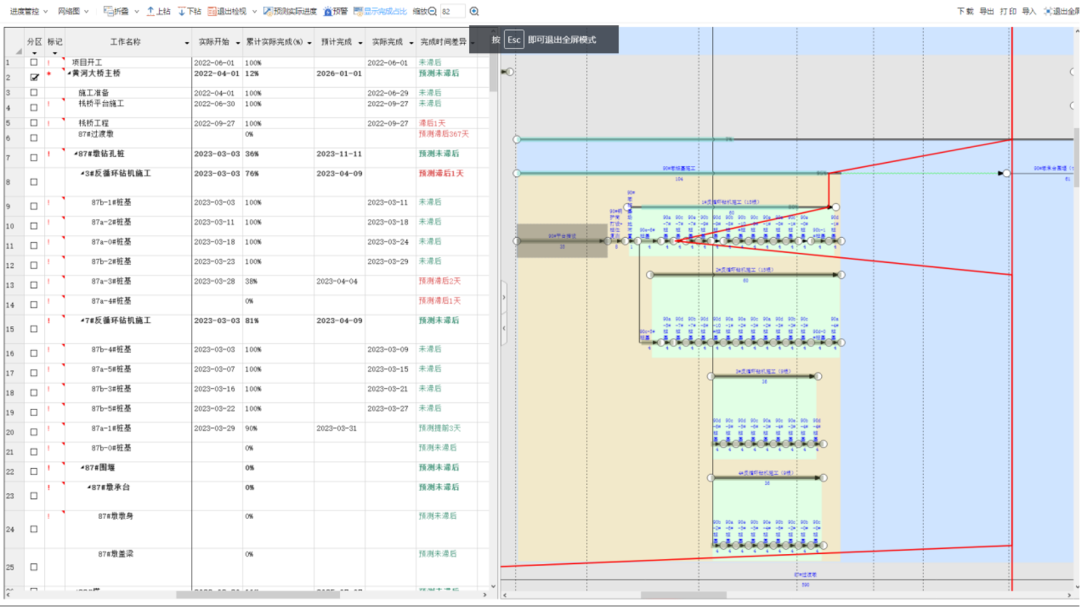Image resolution: width=1080 pixels, height=607 pixels.
Task: Check the box for 87b-1#桩基 row
Action: pyautogui.click(x=34, y=206)
